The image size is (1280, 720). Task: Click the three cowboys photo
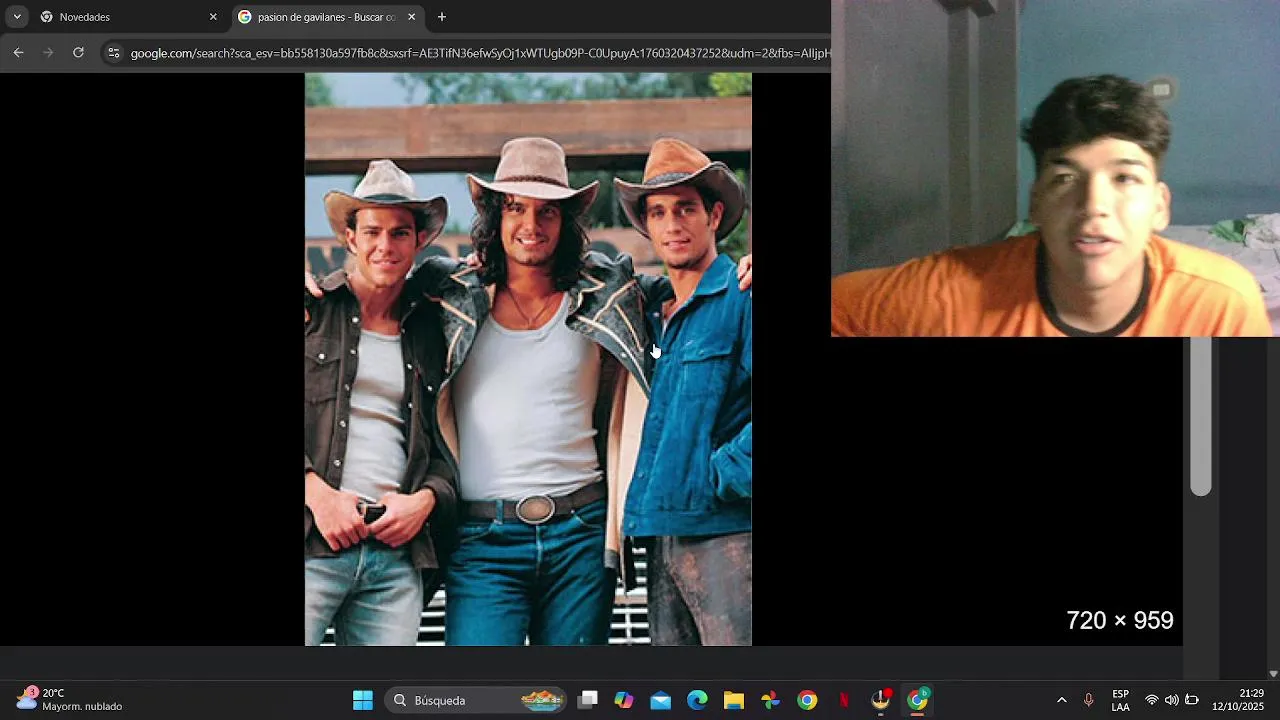click(x=528, y=359)
